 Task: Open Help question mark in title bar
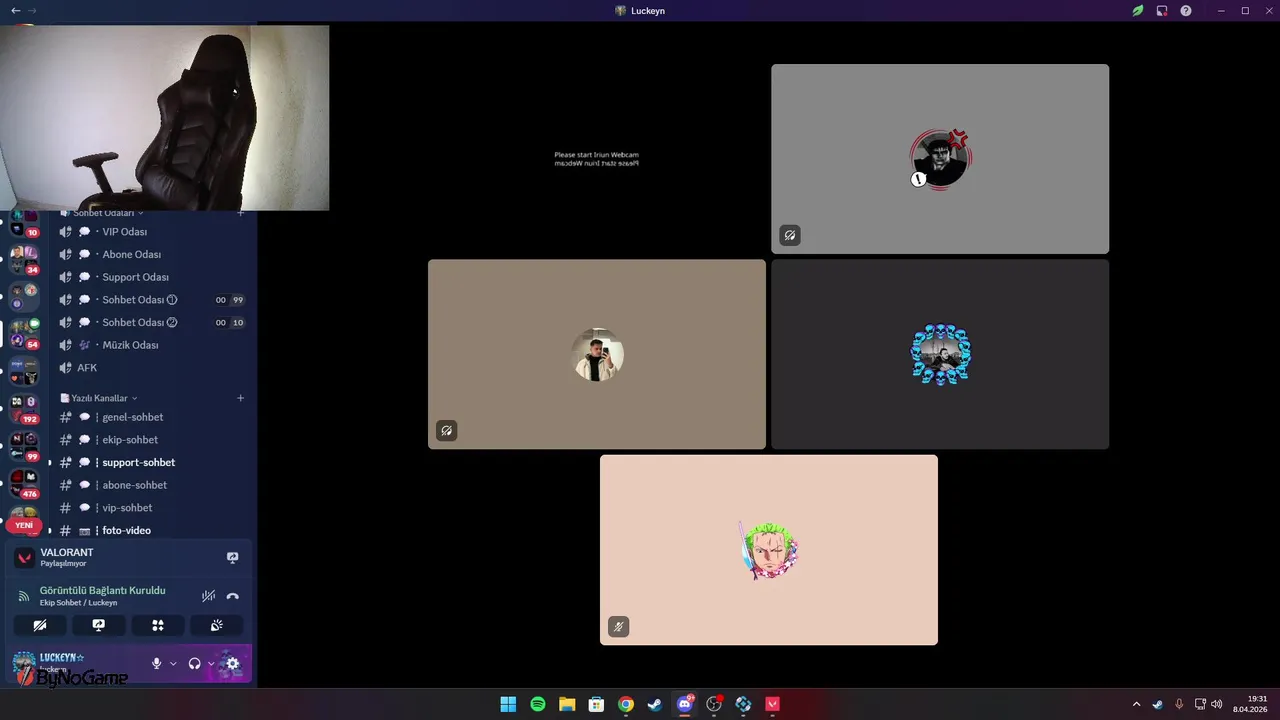point(1186,10)
